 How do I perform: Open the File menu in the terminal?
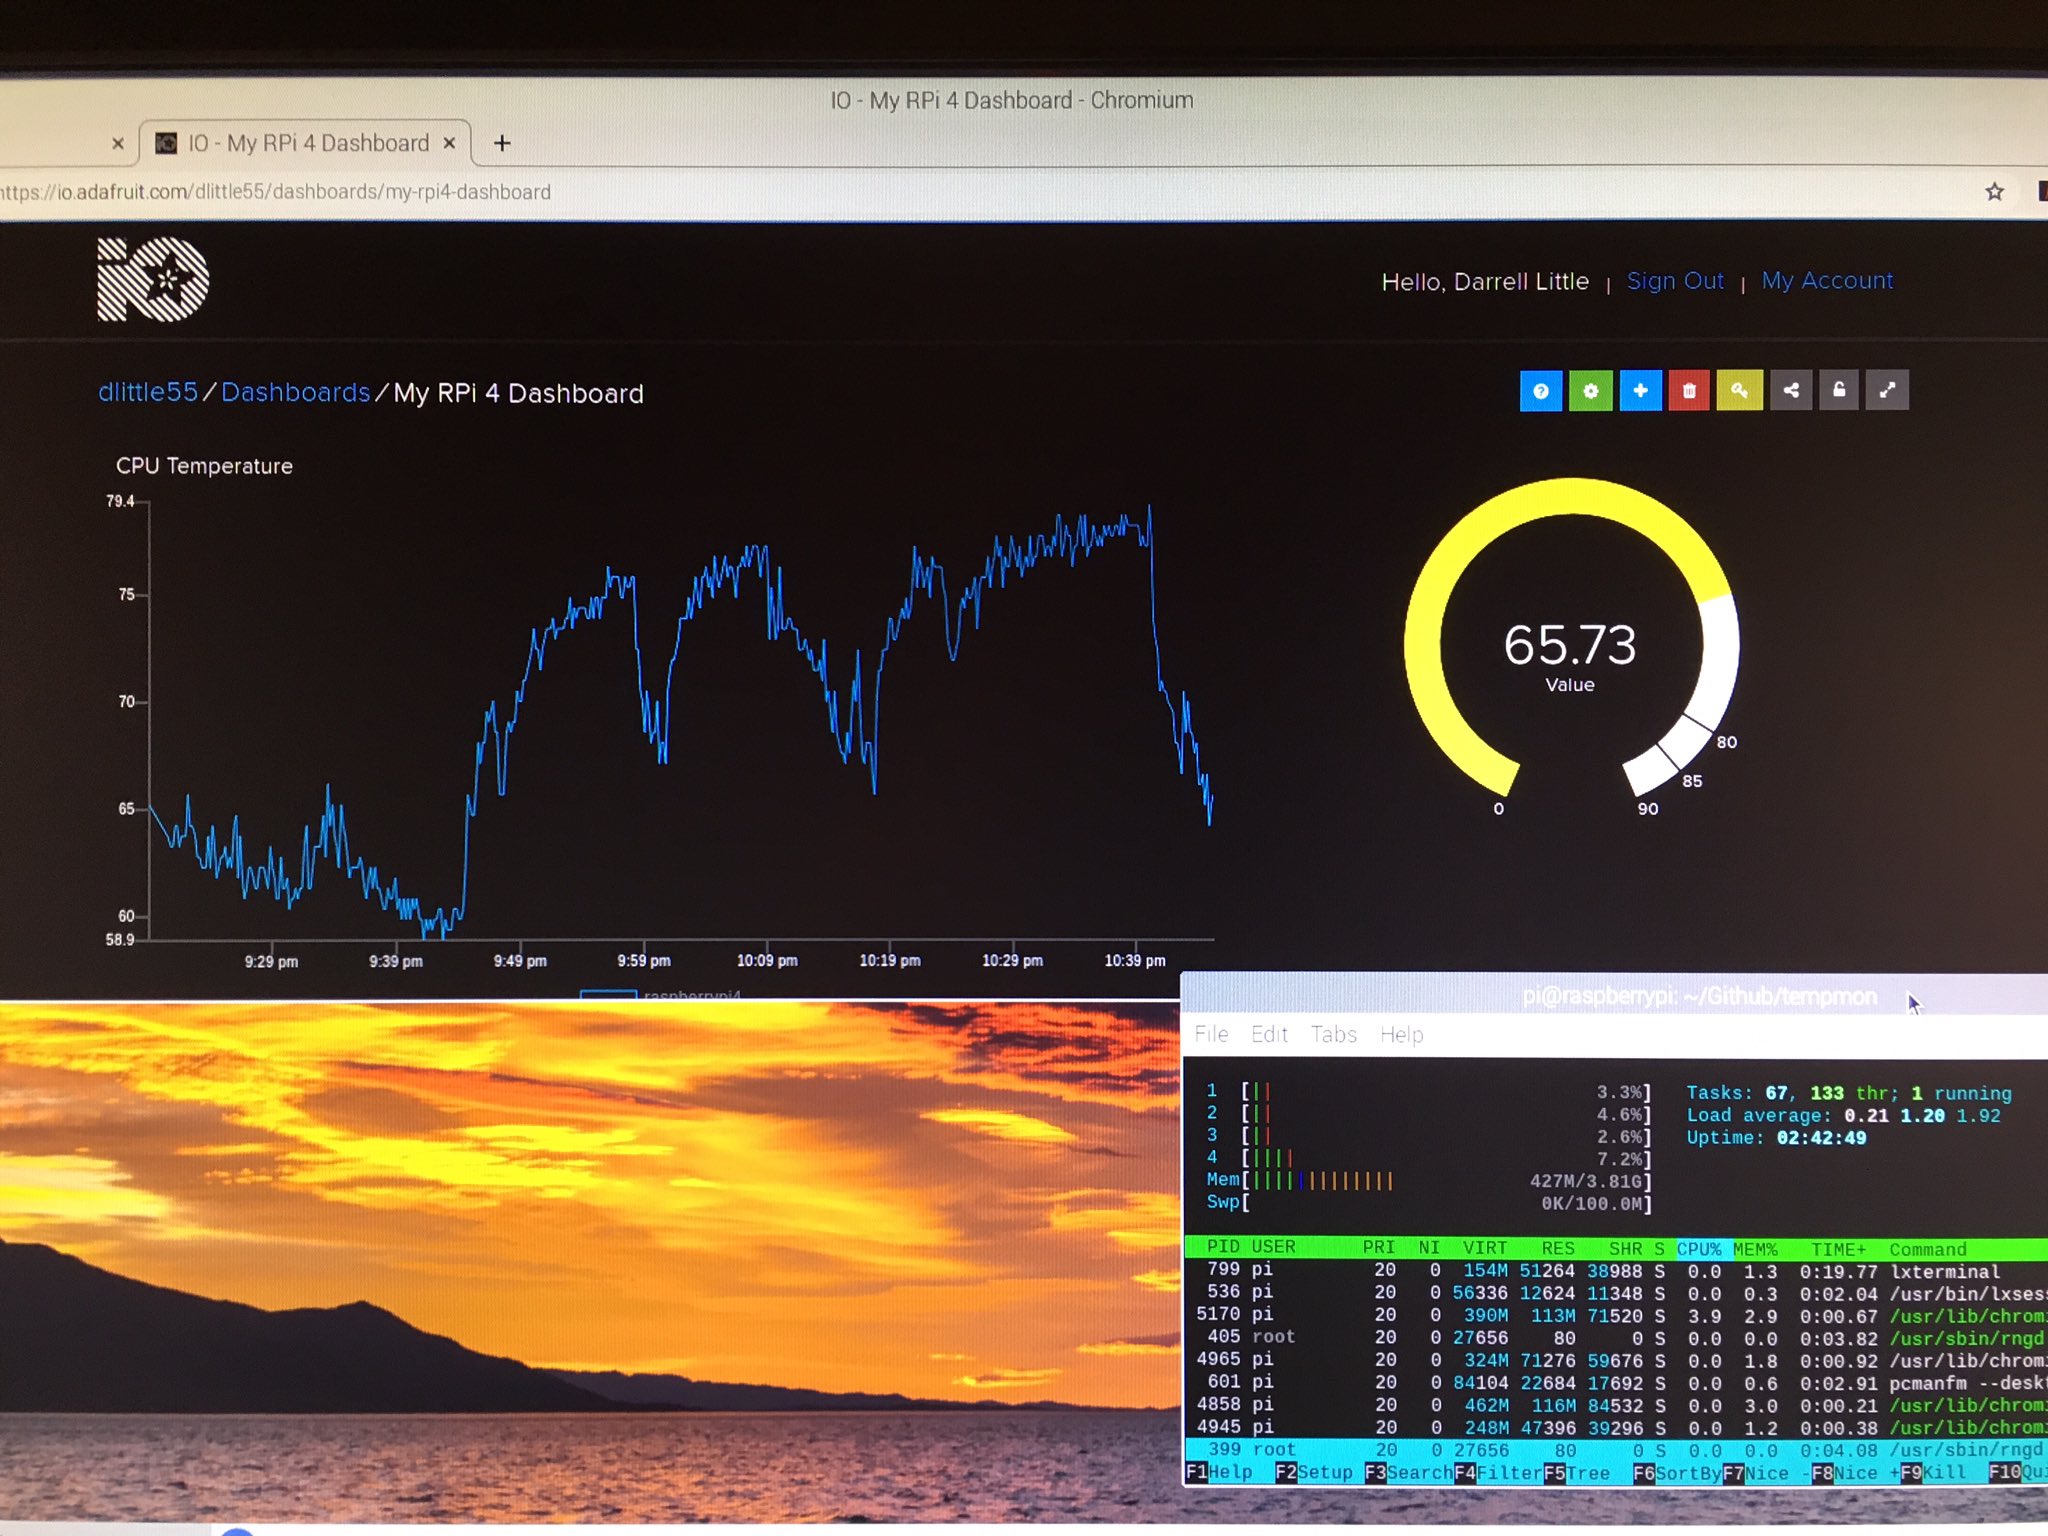coord(1211,1035)
